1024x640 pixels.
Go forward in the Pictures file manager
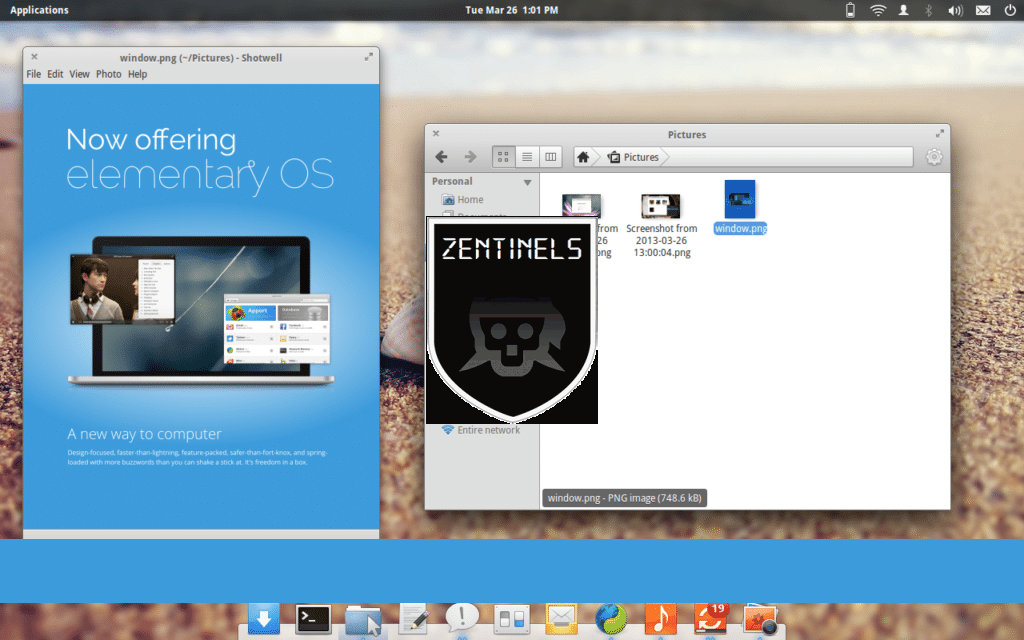pos(470,157)
